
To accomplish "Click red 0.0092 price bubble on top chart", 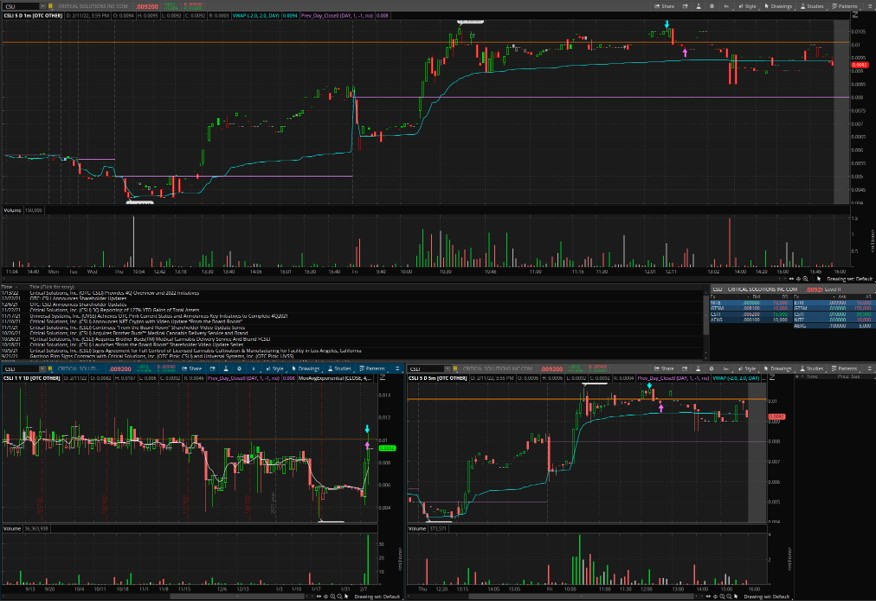I will [859, 65].
